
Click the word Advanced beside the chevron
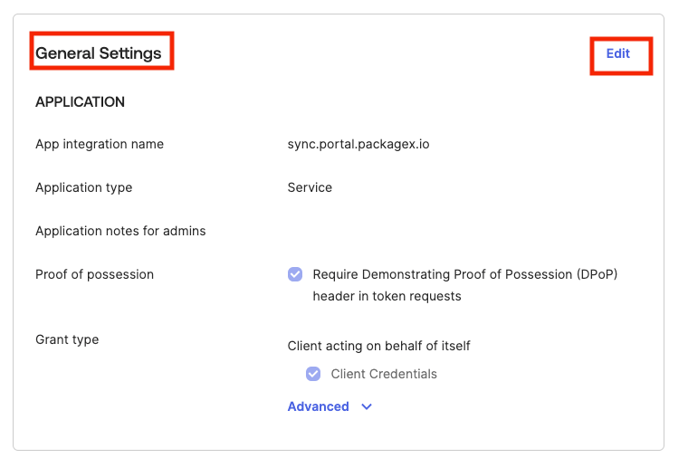pos(318,407)
